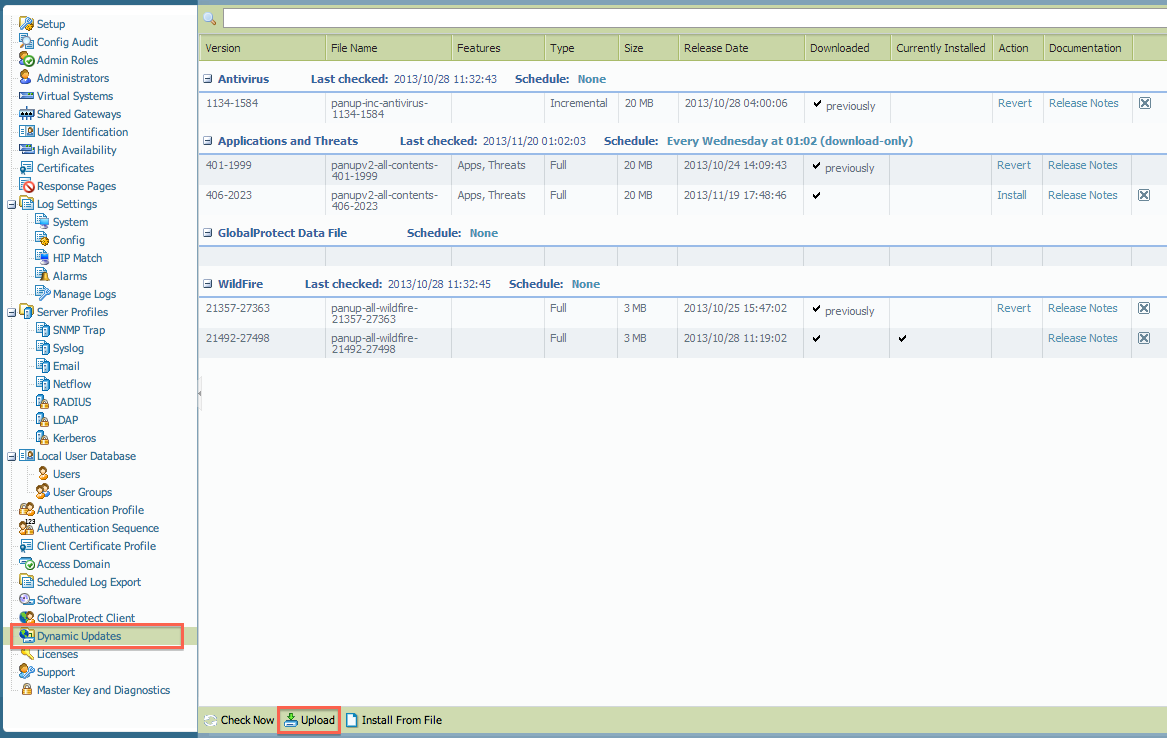Collapse the Applications and Threats section
The height and width of the screenshot is (738, 1167).
tap(208, 141)
